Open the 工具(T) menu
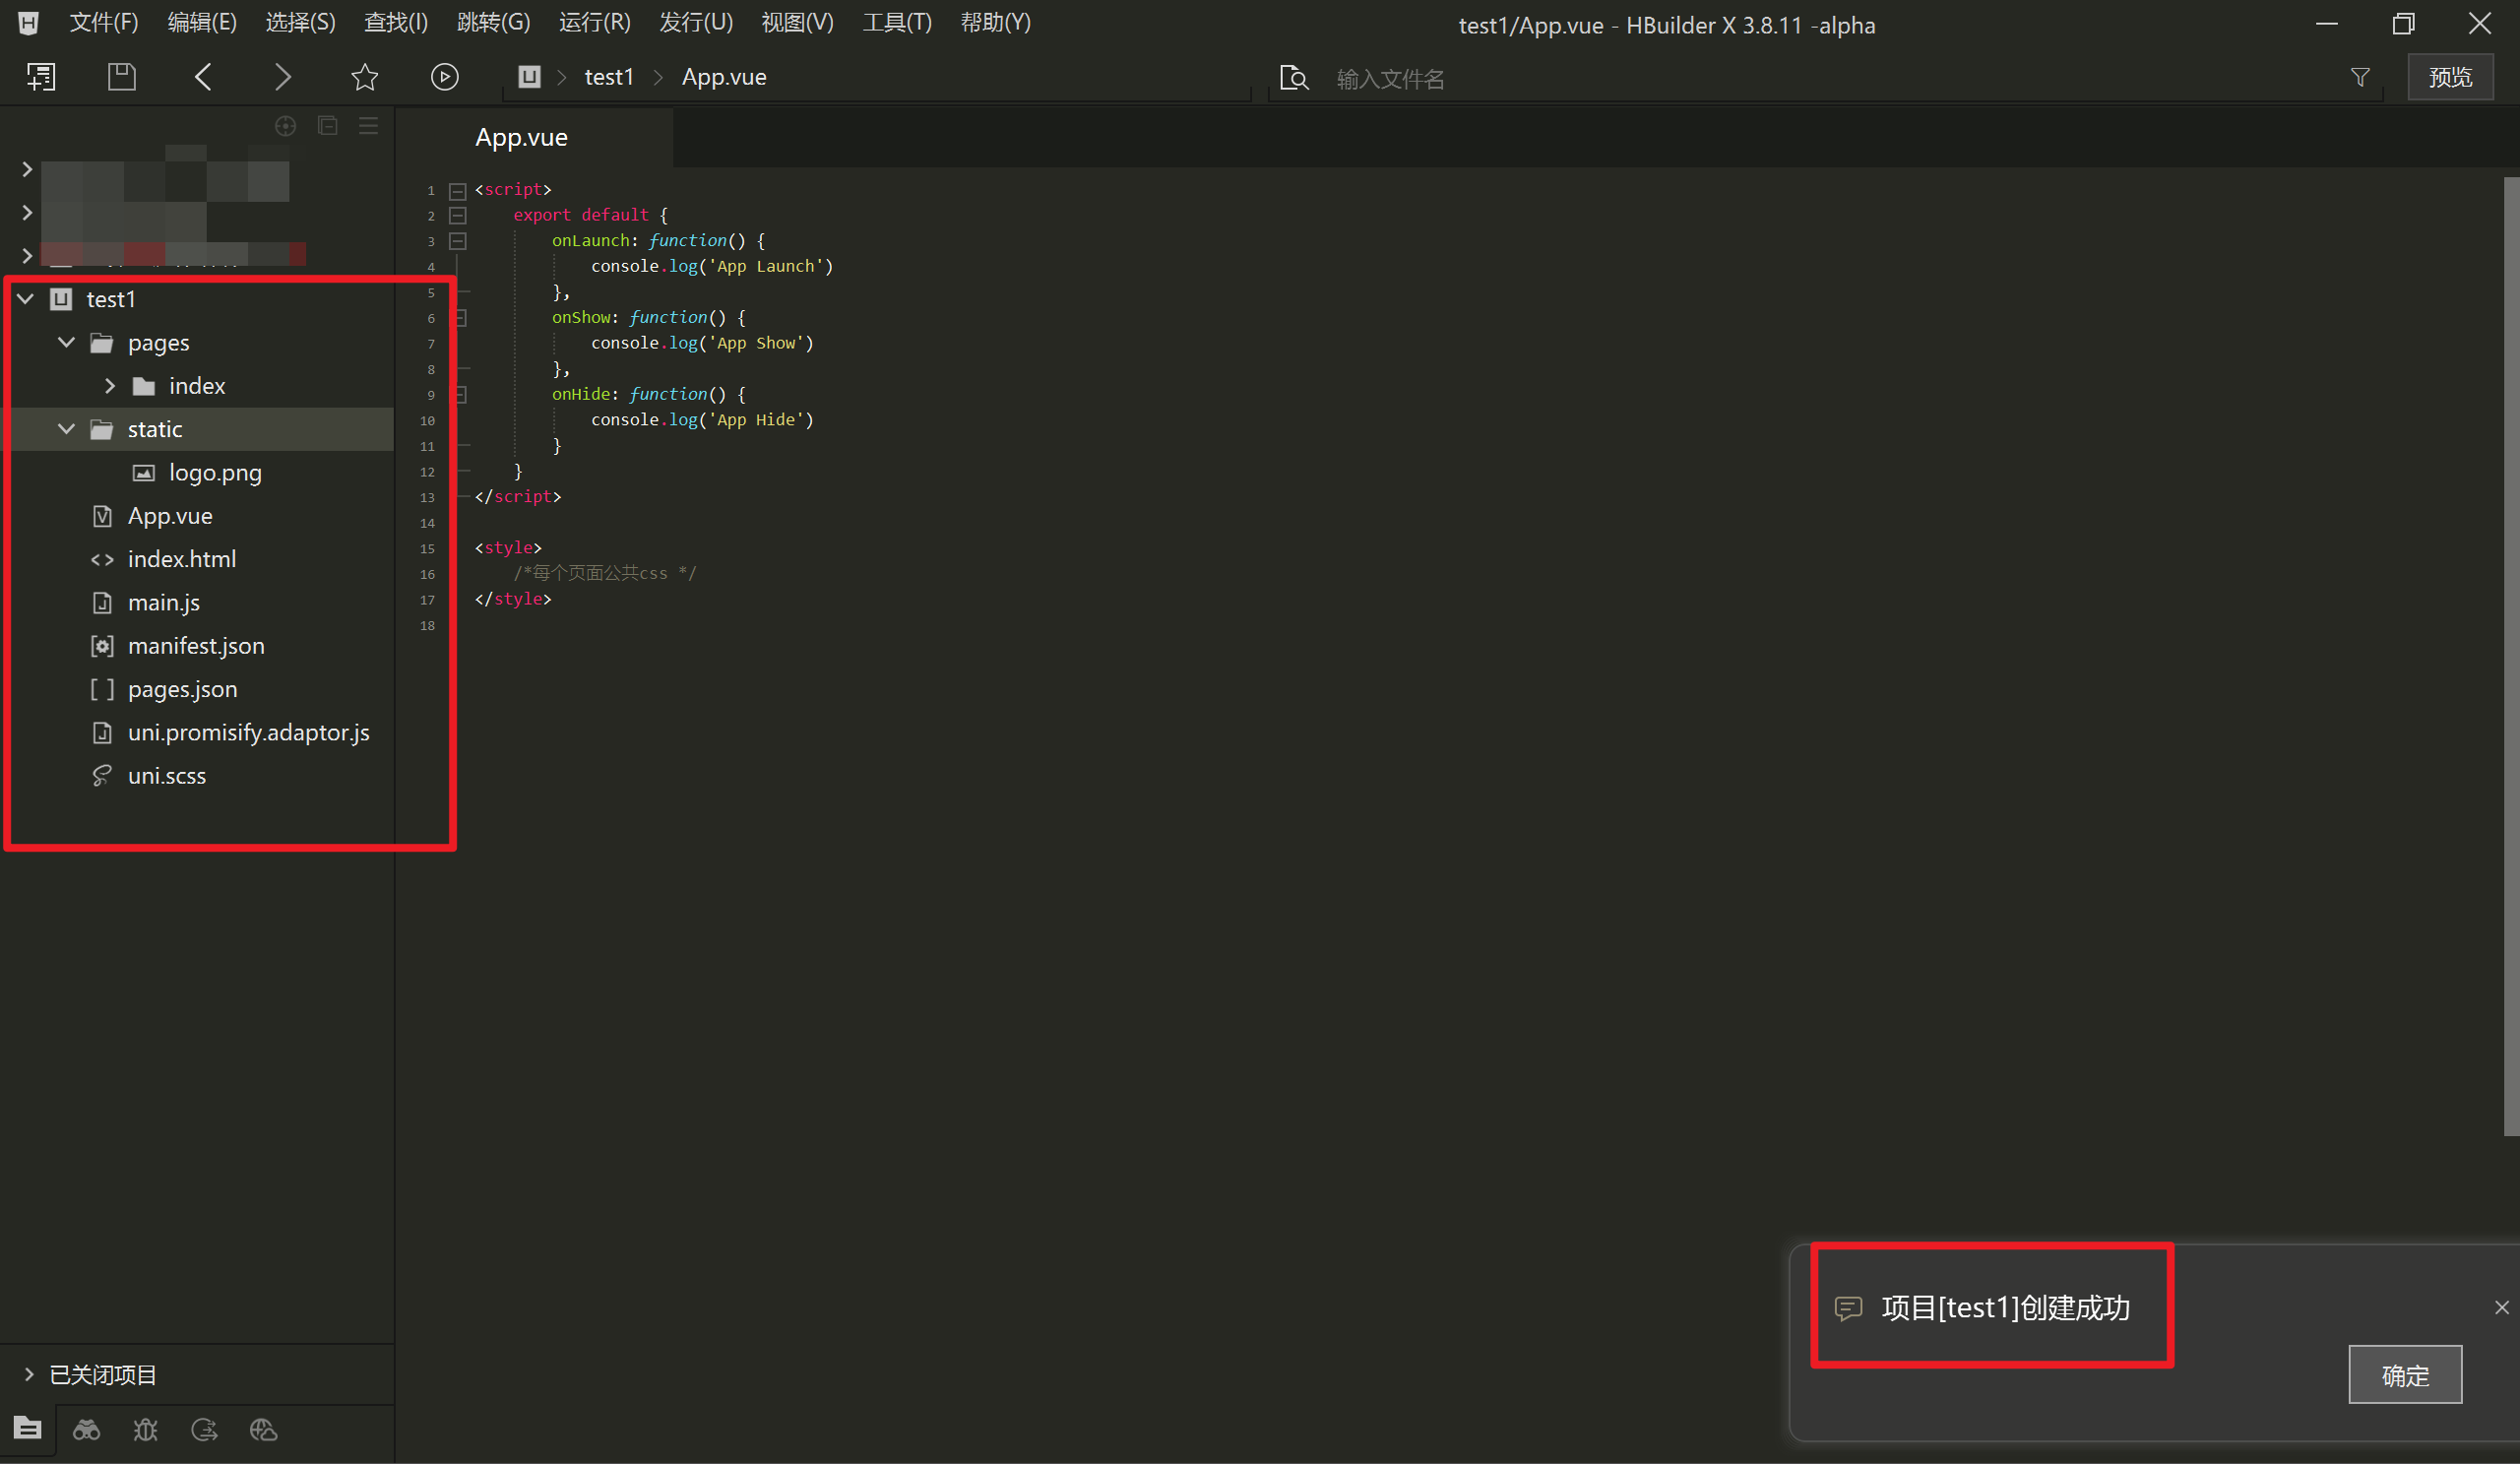Viewport: 2520px width, 1464px height. click(897, 23)
